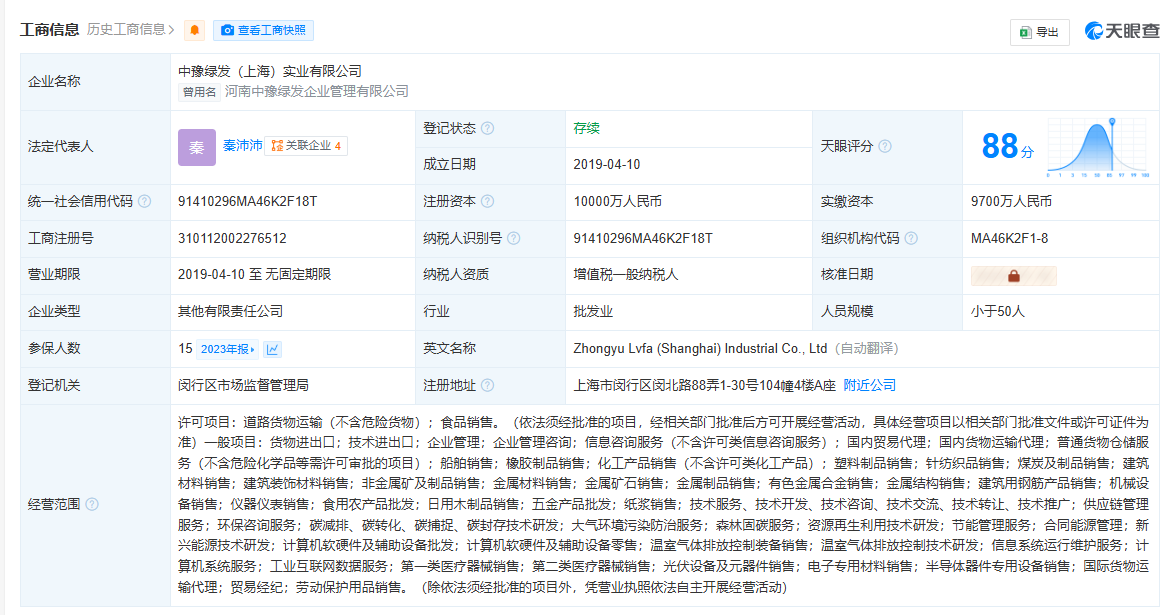Open the insured-count trend chart icon
The width and height of the screenshot is (1174, 615).
272,349
